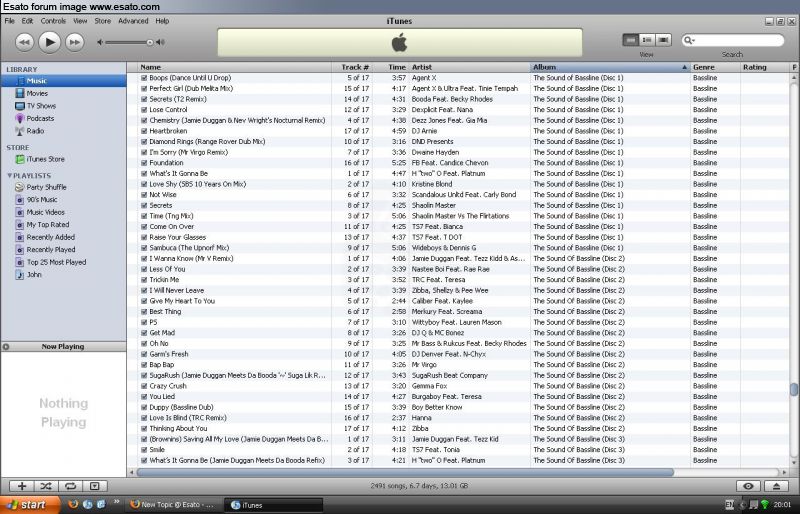Sort by the Genre column header
The image size is (800, 514).
[x=715, y=67]
